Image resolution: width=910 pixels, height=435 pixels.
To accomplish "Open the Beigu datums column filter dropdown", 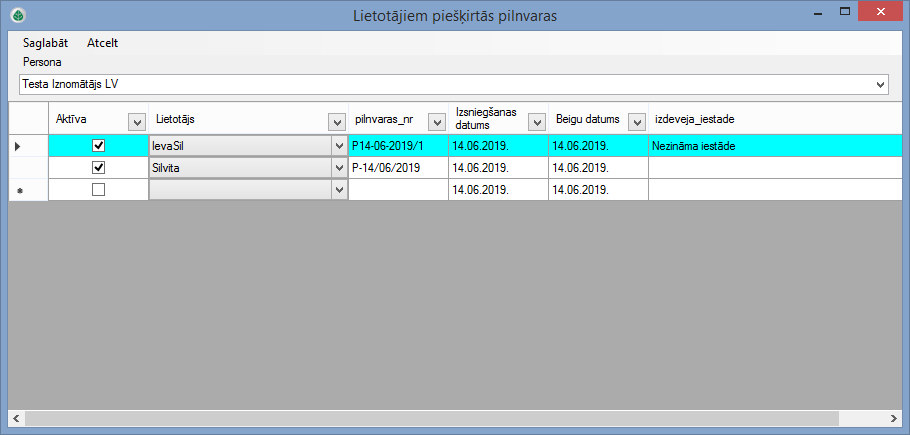I will [x=637, y=122].
